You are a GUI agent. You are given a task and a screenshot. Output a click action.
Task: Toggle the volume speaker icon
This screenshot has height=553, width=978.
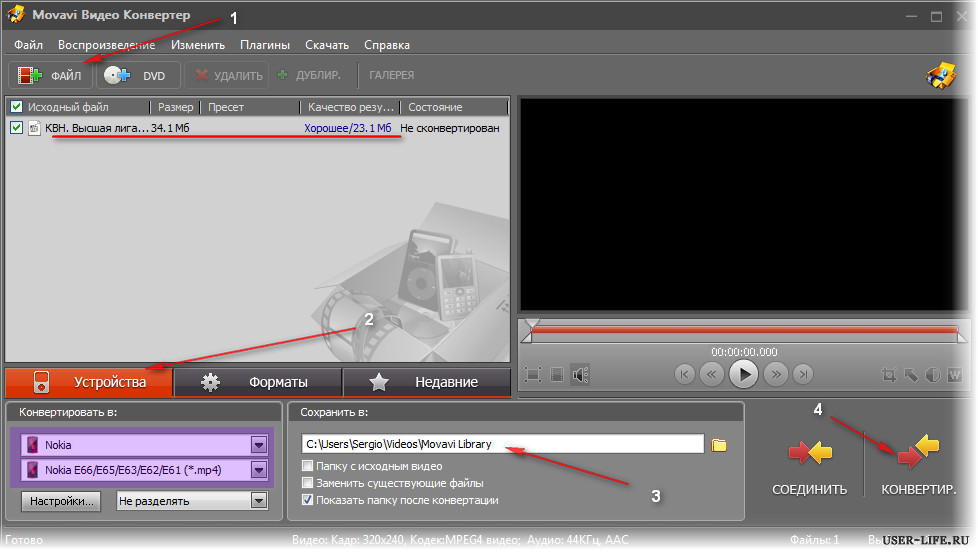pyautogui.click(x=581, y=375)
